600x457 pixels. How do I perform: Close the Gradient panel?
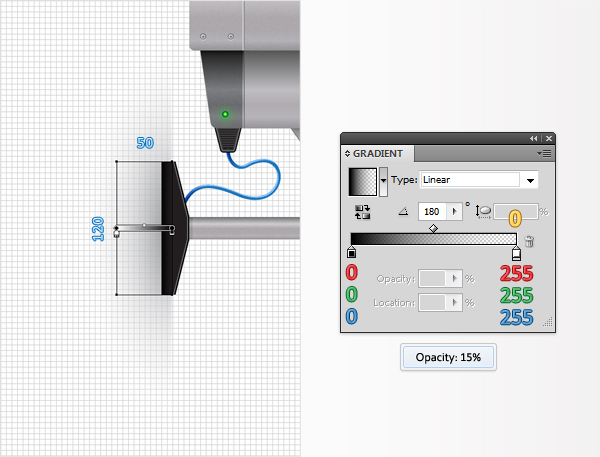coord(549,139)
